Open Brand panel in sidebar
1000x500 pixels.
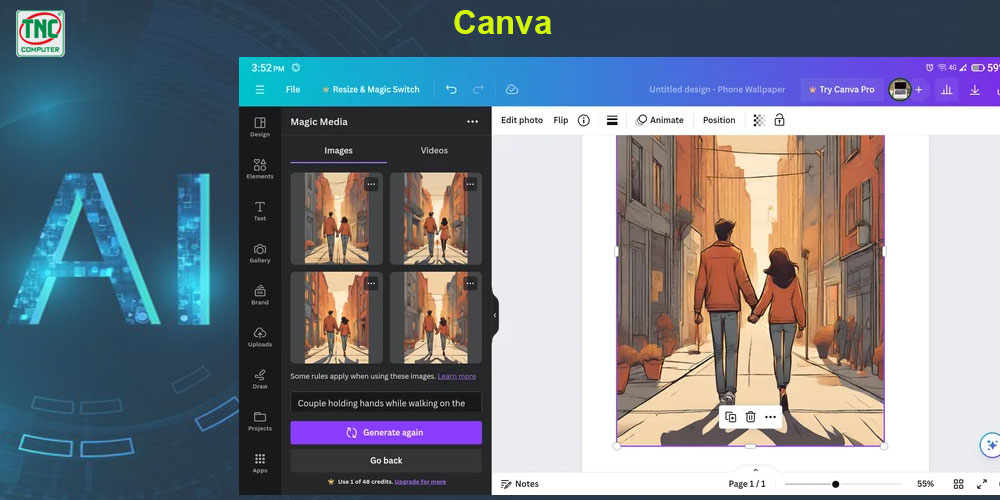(x=260, y=295)
